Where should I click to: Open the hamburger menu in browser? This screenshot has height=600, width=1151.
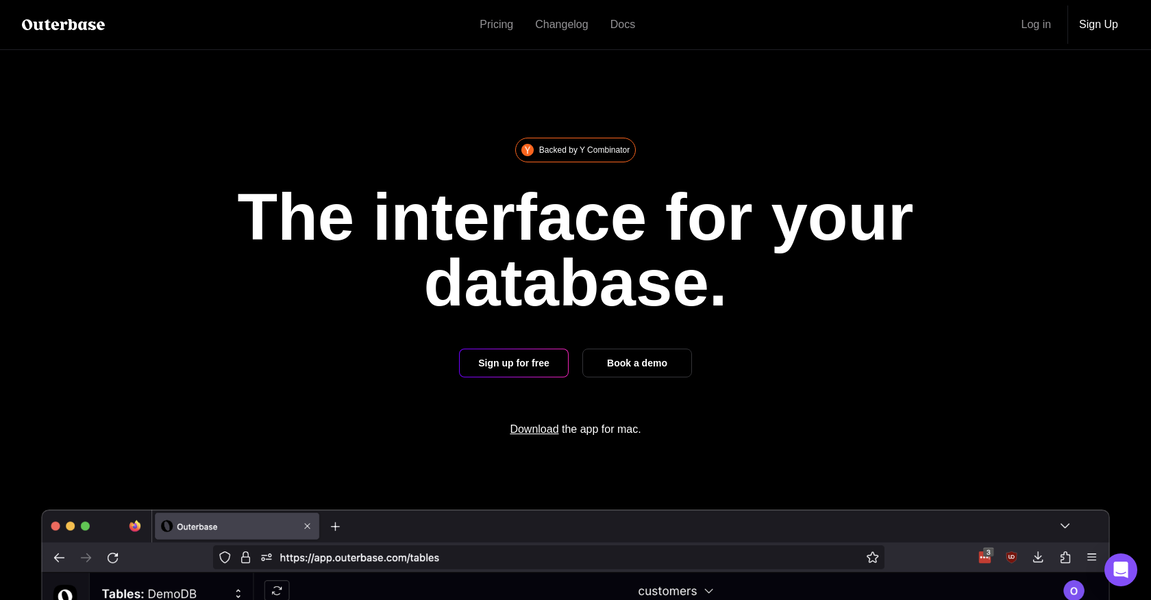[1092, 558]
